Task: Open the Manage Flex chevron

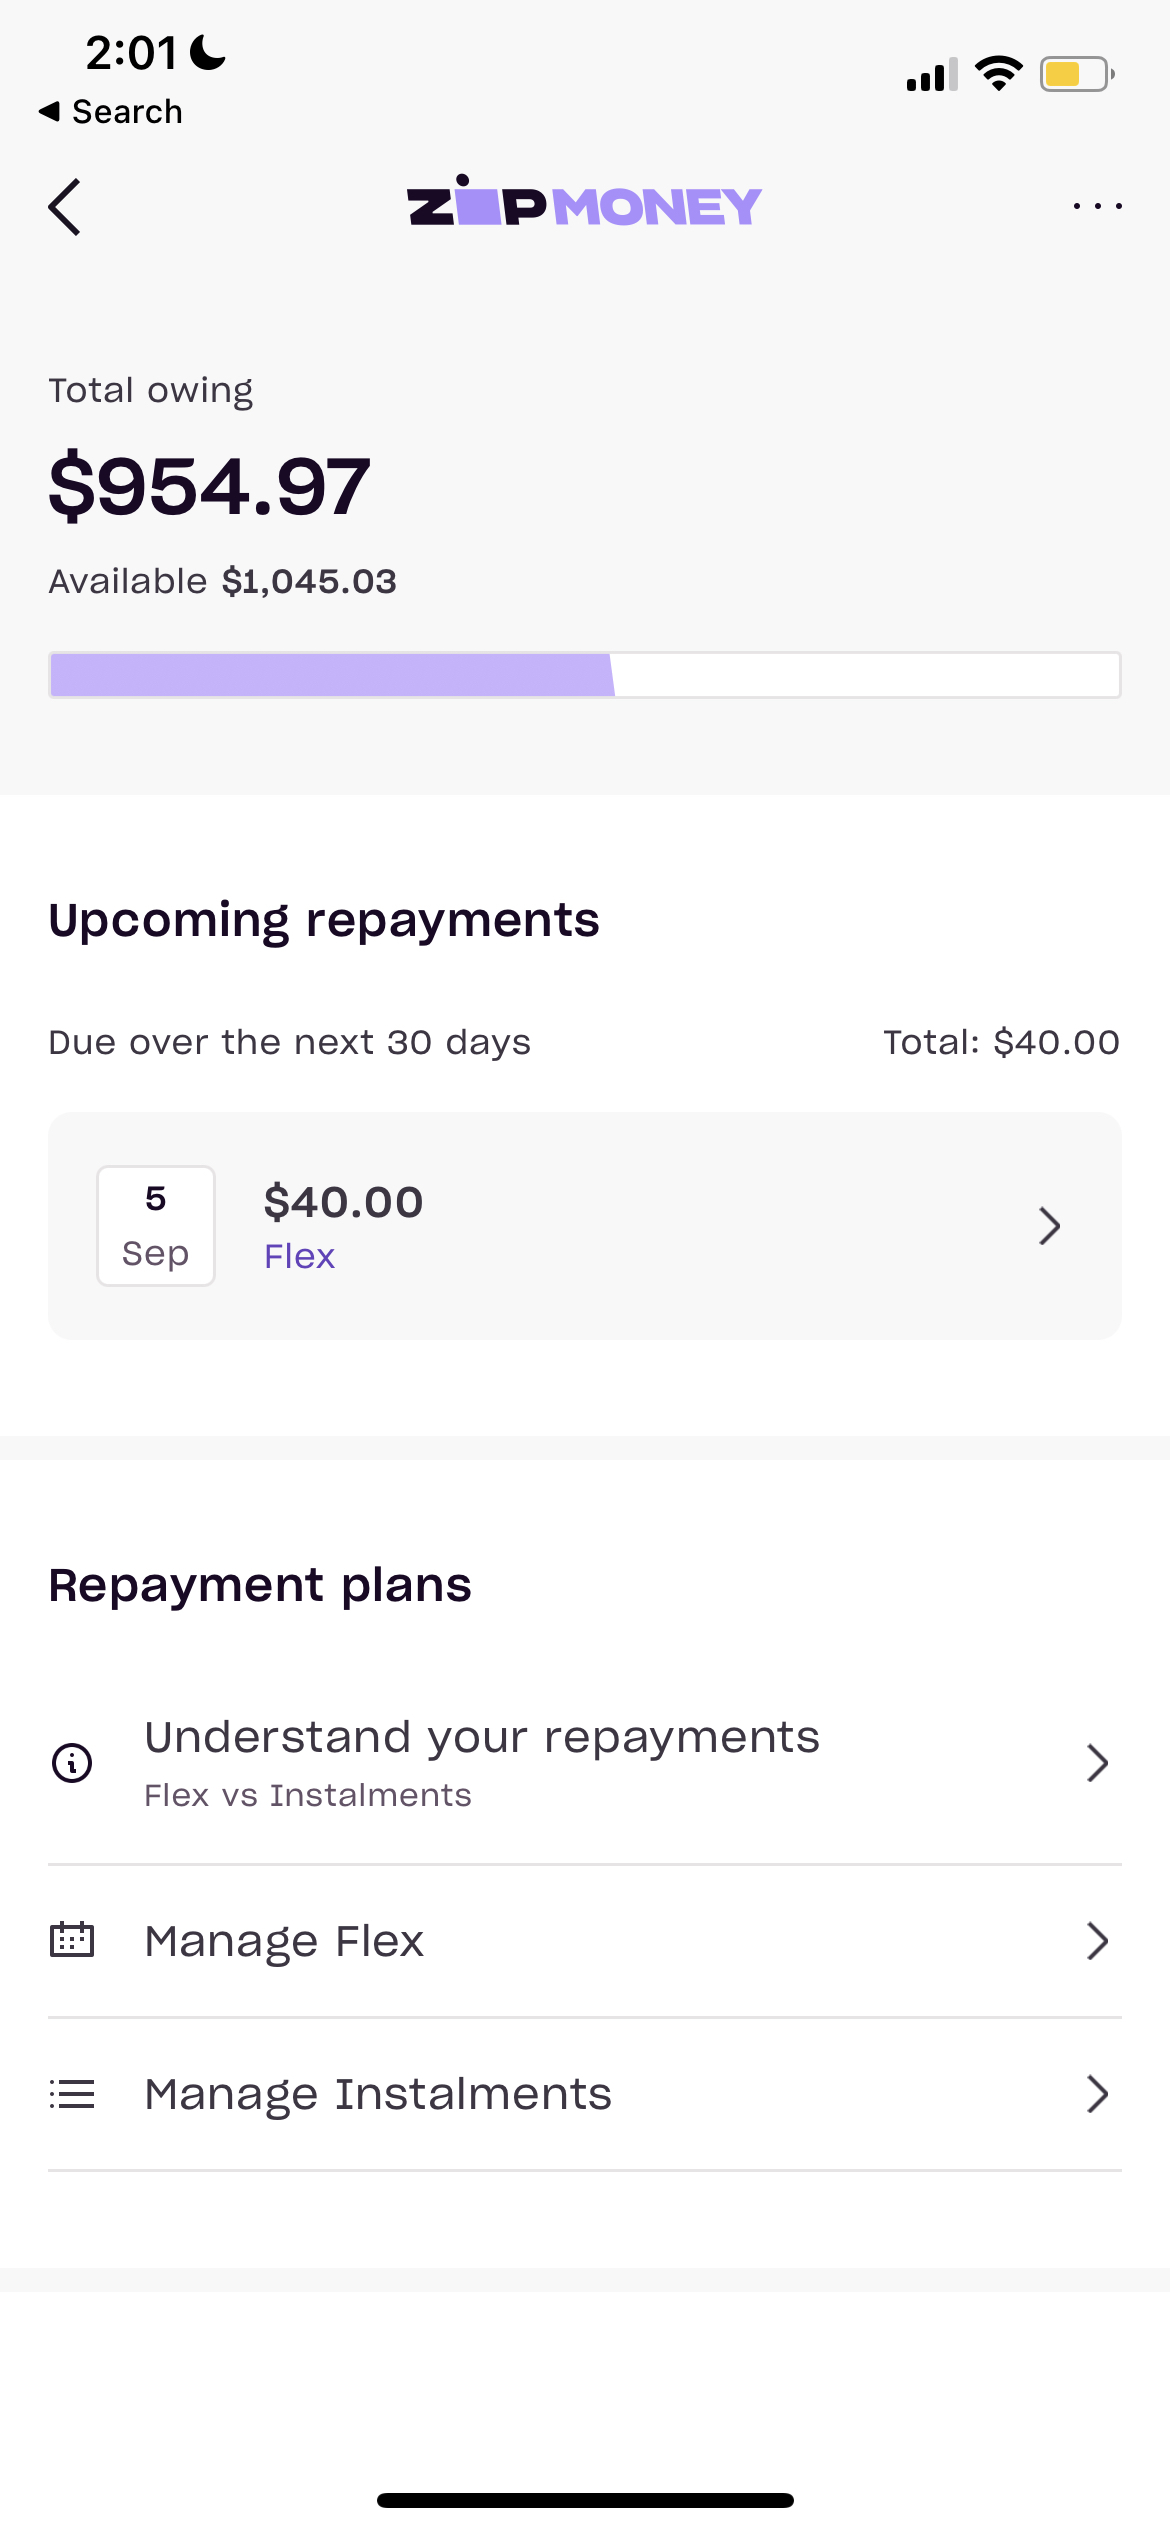Action: point(1097,1941)
